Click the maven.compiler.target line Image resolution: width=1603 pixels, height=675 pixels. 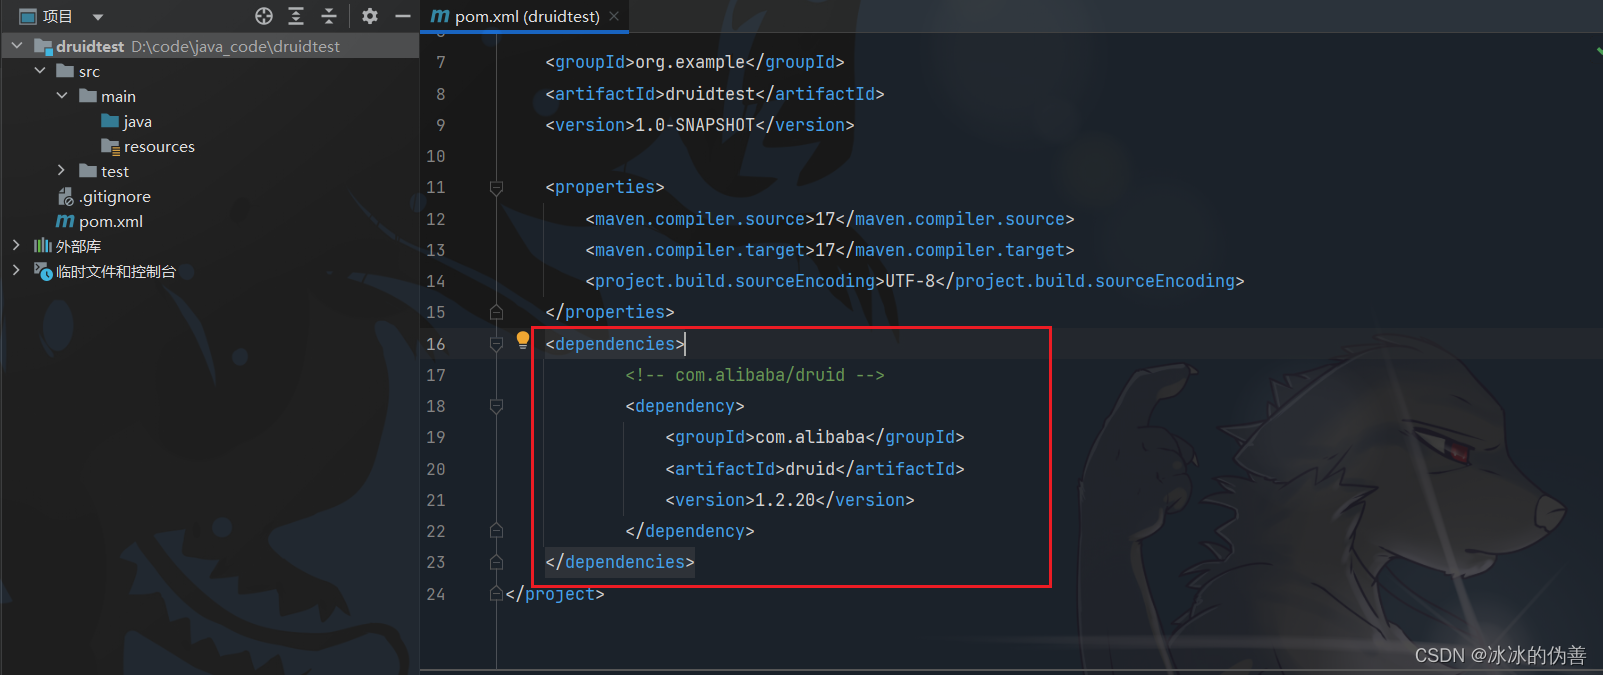coord(830,250)
